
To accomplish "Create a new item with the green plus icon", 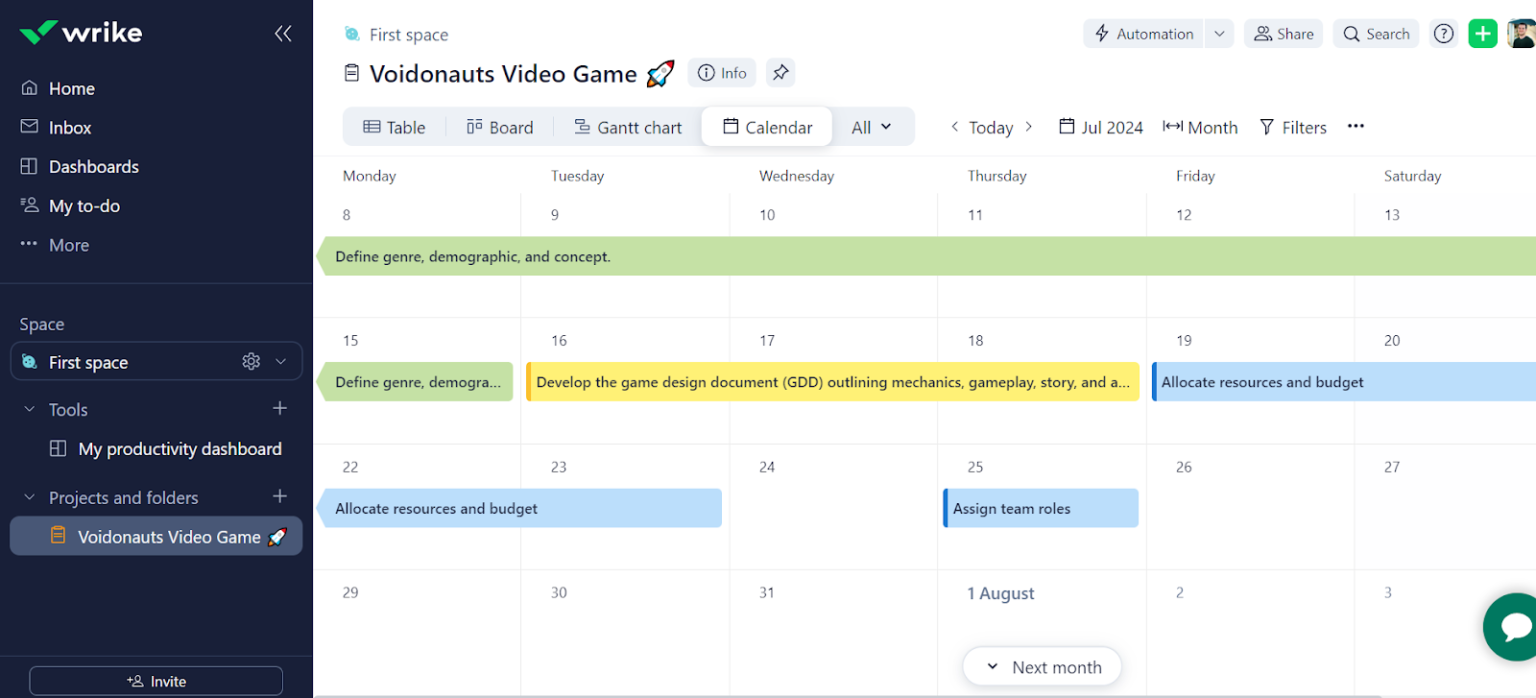I will point(1483,33).
